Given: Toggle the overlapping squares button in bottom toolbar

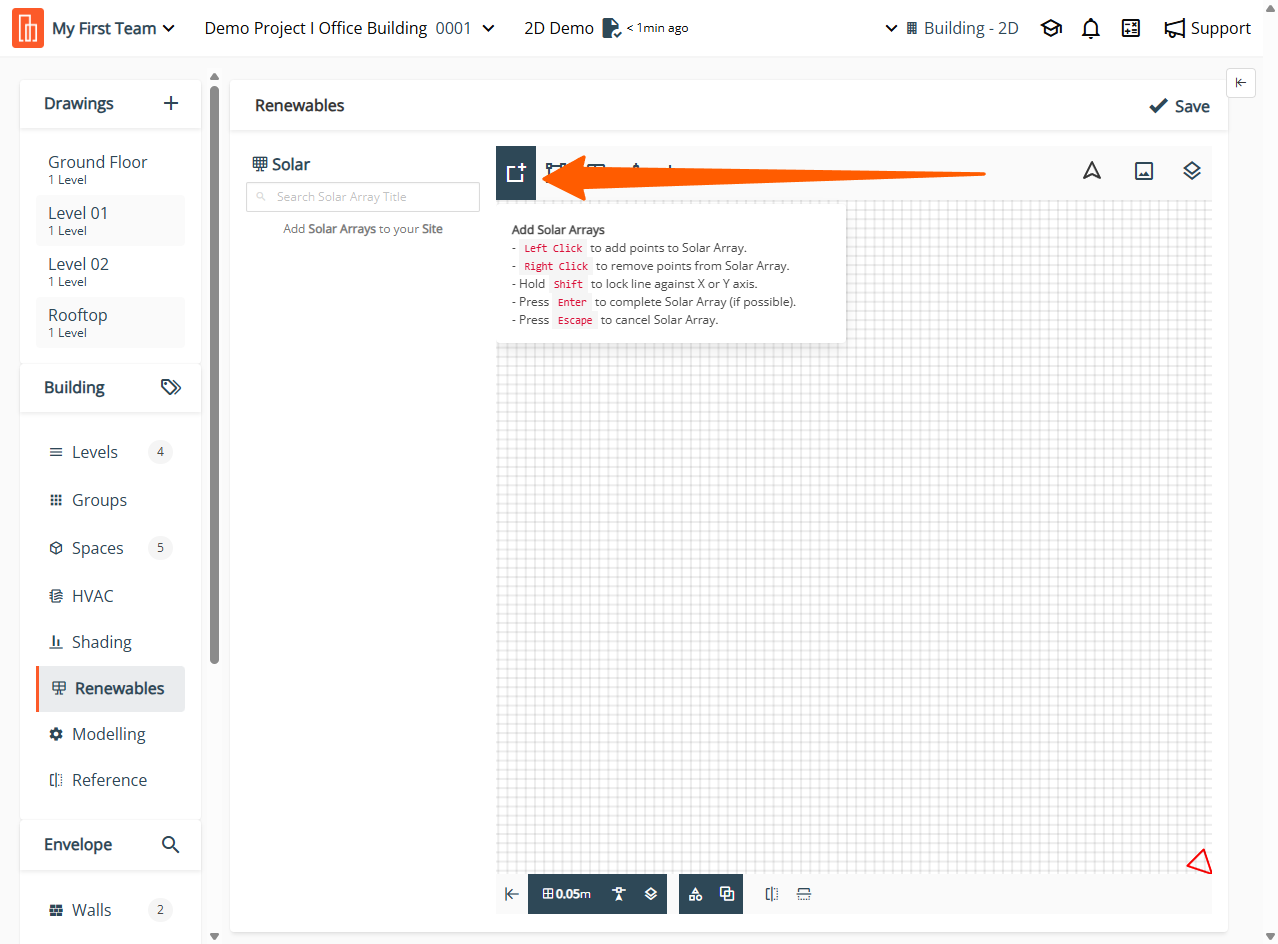Looking at the screenshot, I should click(x=727, y=894).
